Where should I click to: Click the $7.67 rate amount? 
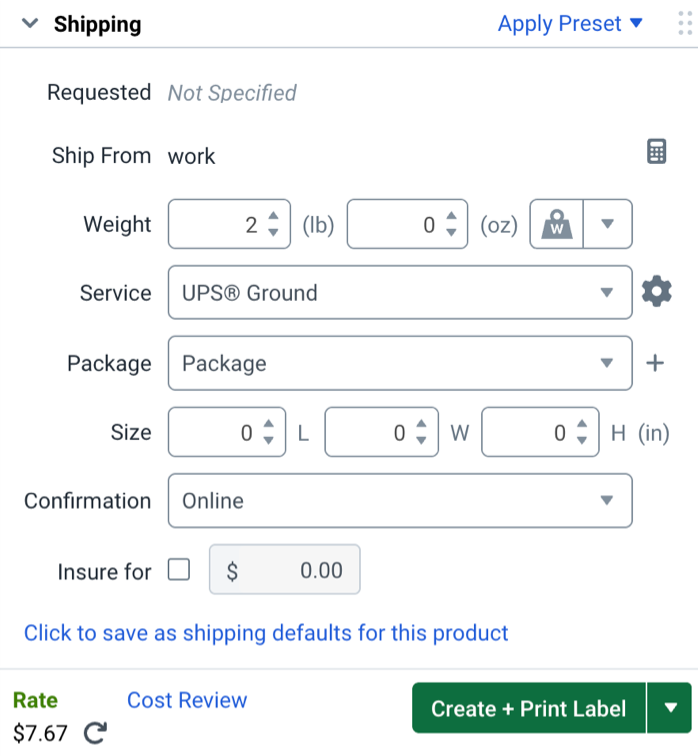pyautogui.click(x=40, y=733)
